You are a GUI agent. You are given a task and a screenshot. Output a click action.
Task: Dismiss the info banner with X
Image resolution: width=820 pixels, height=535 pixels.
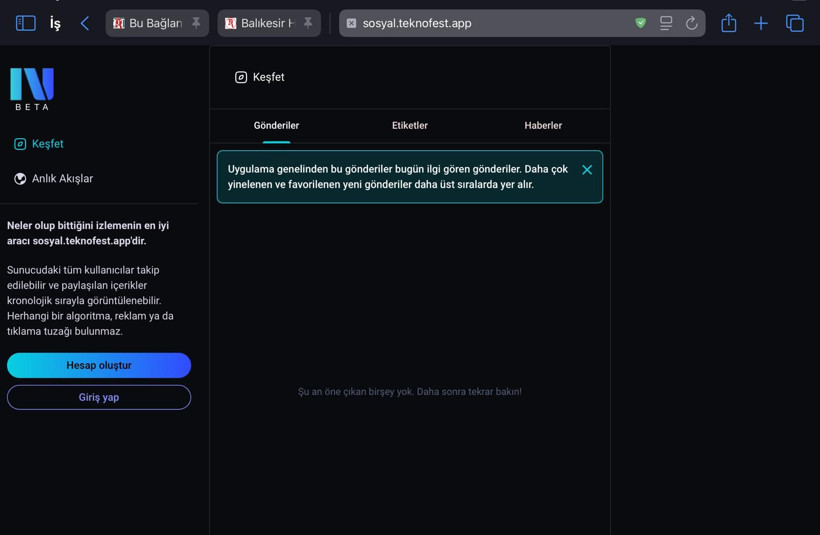coord(587,170)
